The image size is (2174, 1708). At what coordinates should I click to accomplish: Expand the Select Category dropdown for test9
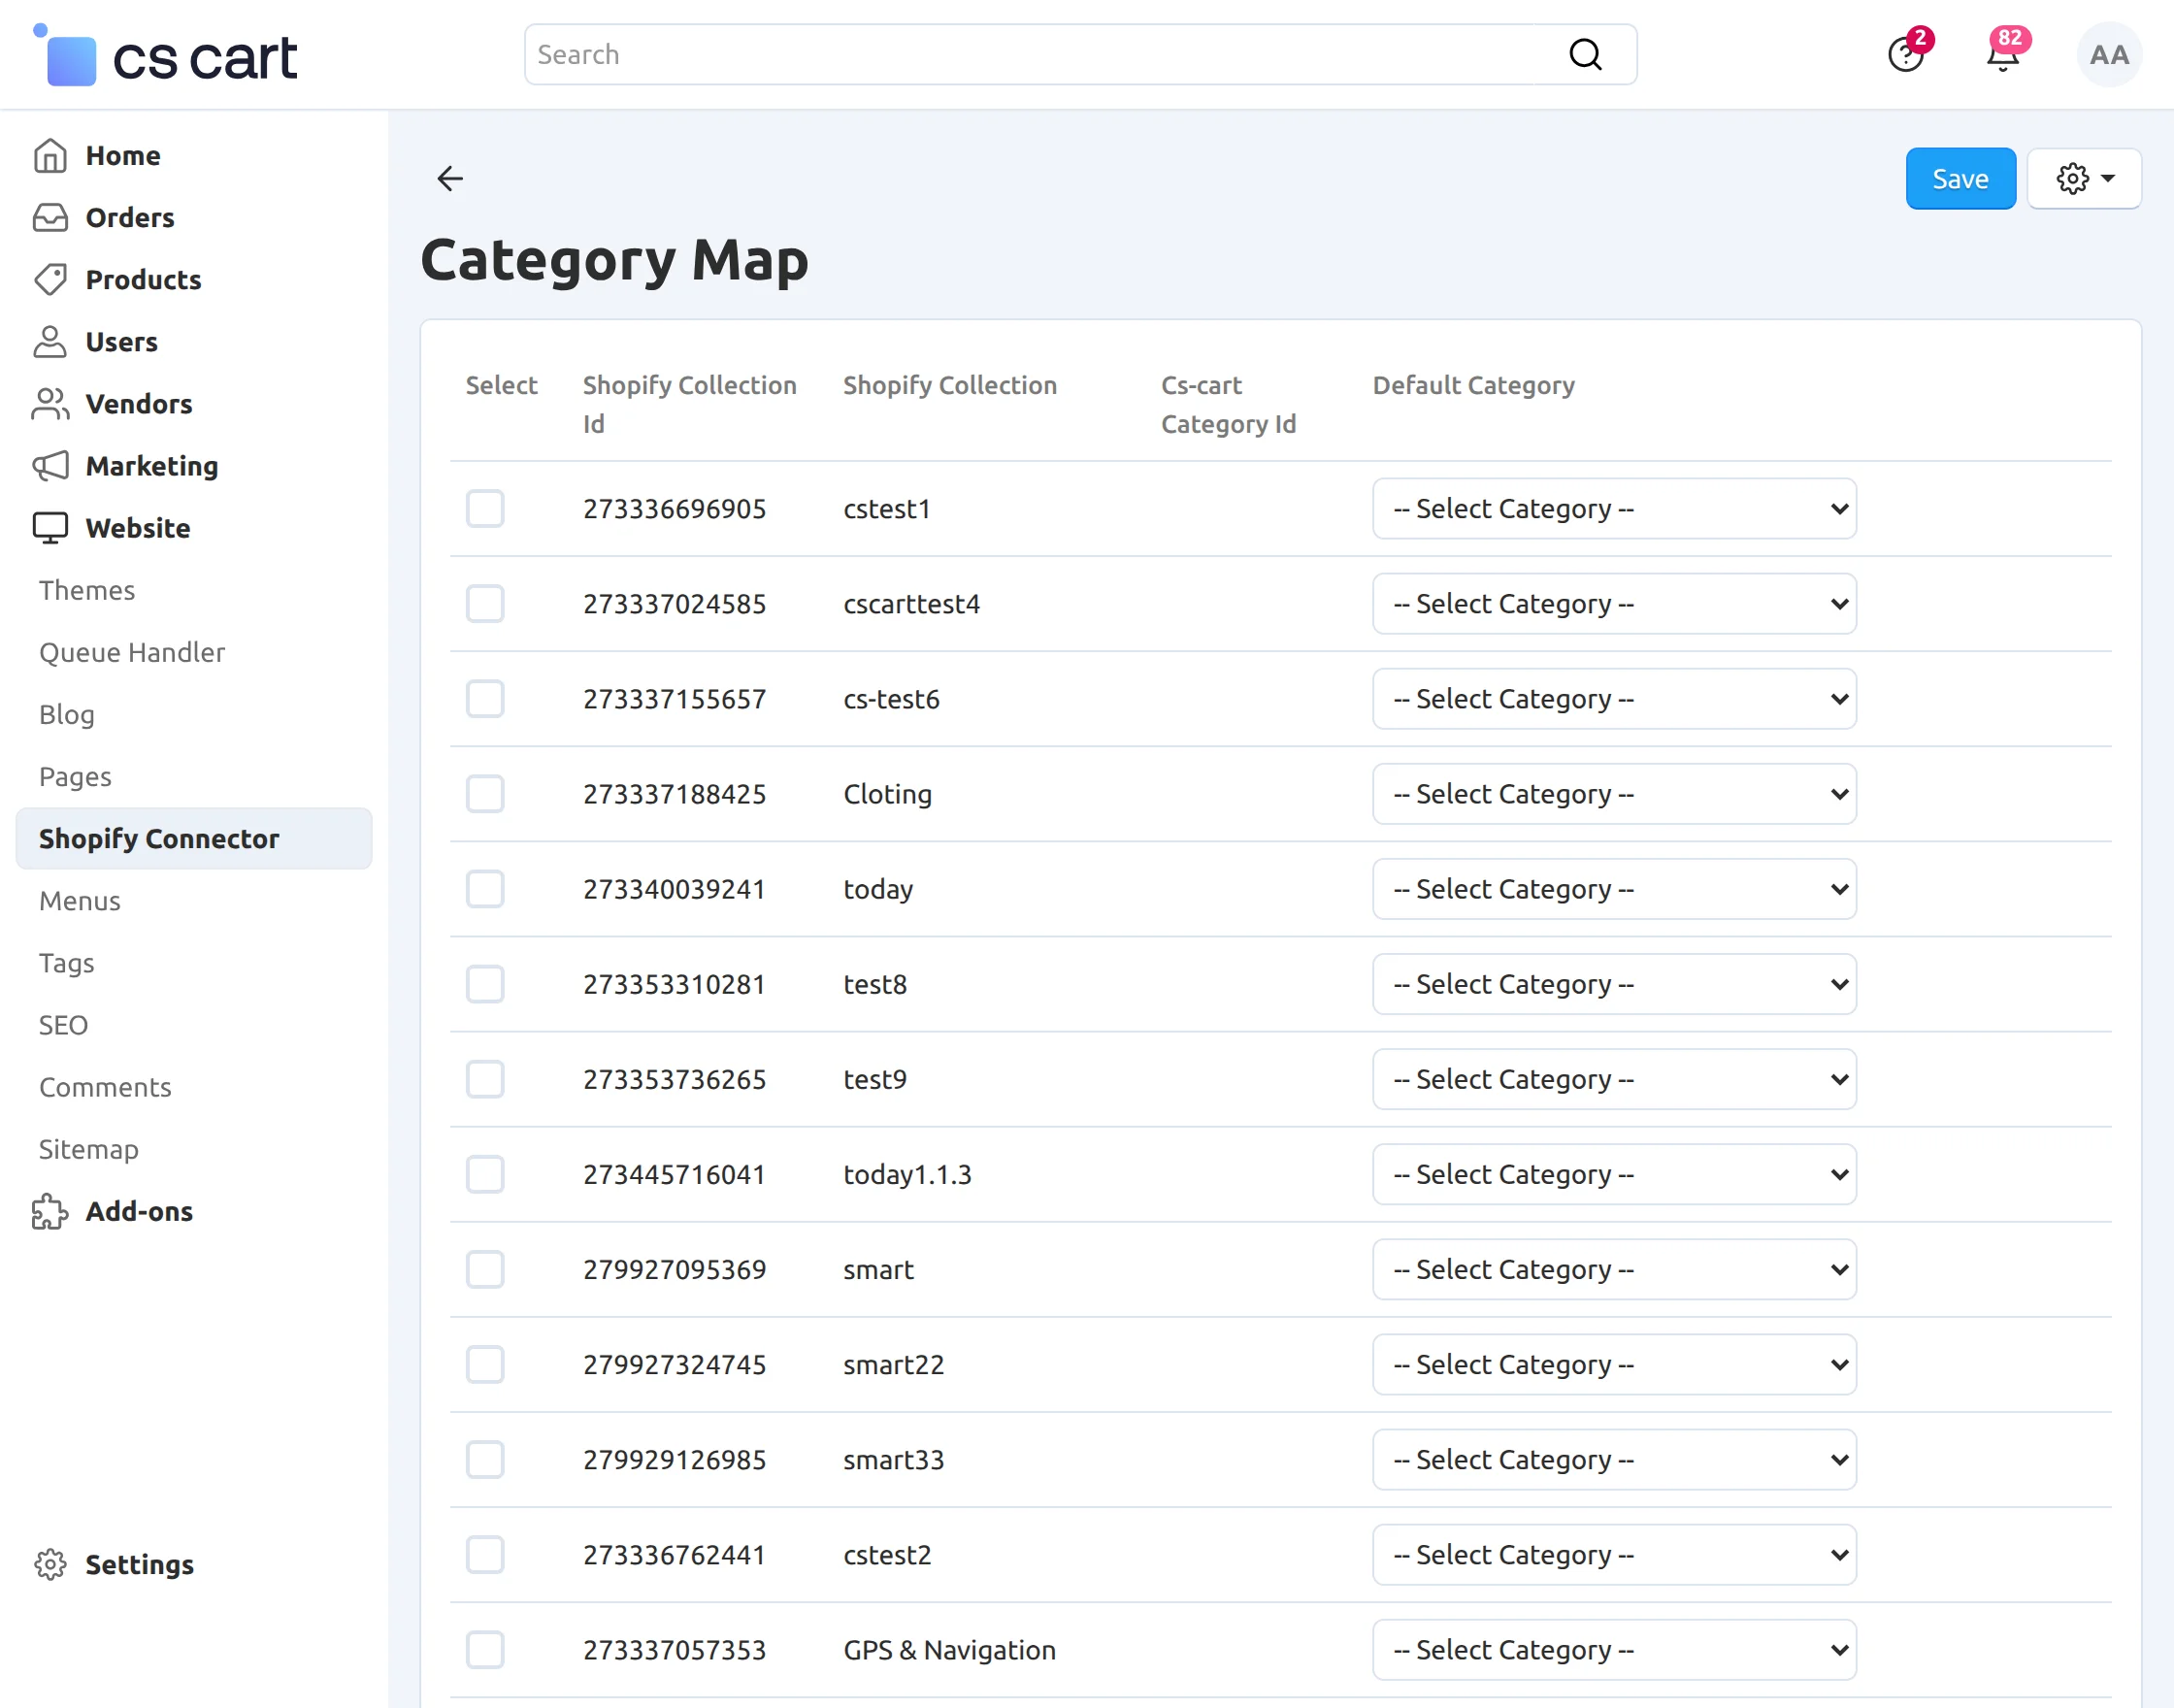1614,1079
